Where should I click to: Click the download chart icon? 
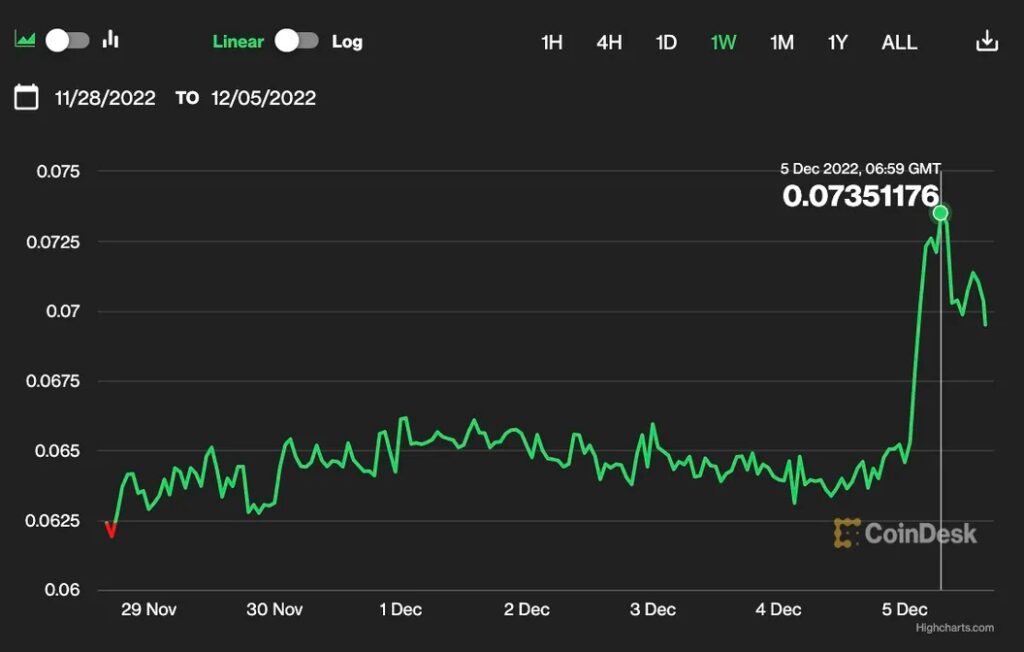(987, 41)
